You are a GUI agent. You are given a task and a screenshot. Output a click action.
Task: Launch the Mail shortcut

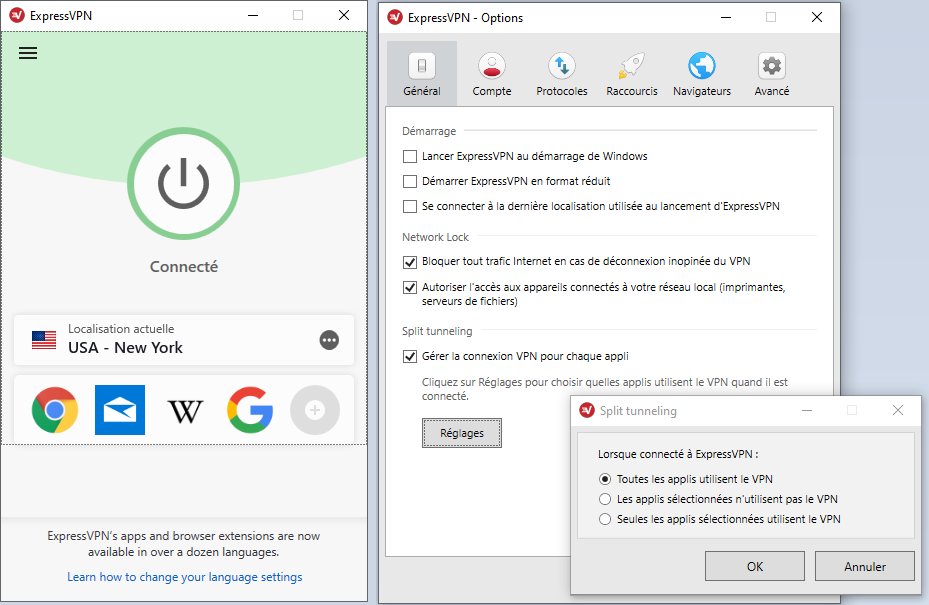pyautogui.click(x=120, y=410)
